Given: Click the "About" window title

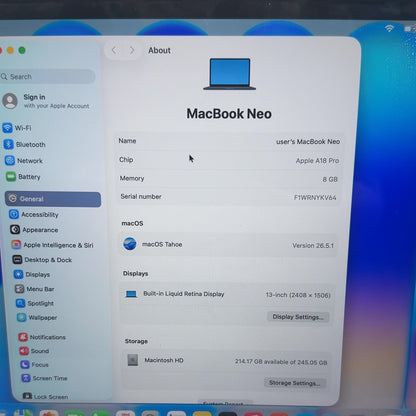Looking at the screenshot, I should coord(159,50).
